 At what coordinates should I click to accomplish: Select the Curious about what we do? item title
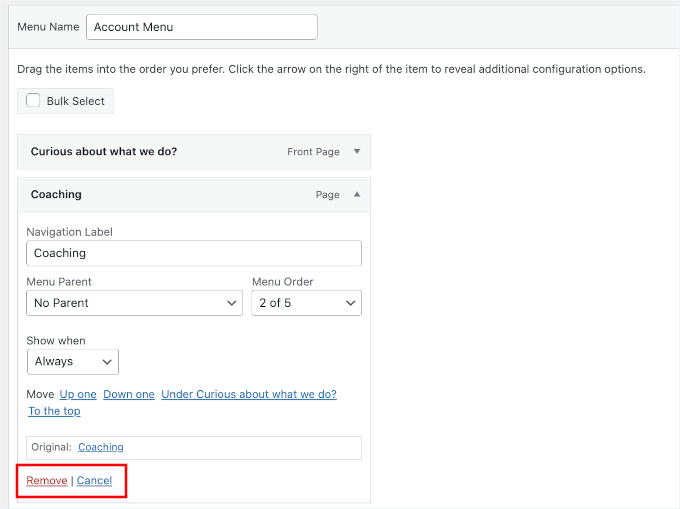tap(104, 152)
